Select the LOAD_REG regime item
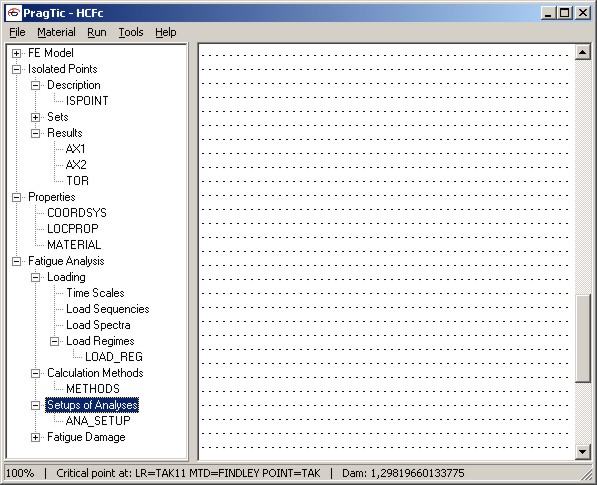 pyautogui.click(x=114, y=357)
